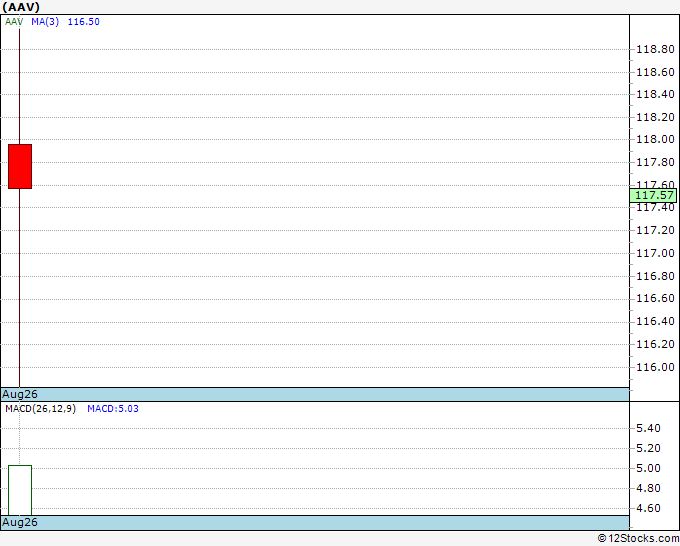Click the 116.80 price axis label
The height and width of the screenshot is (546, 680).
click(x=655, y=276)
